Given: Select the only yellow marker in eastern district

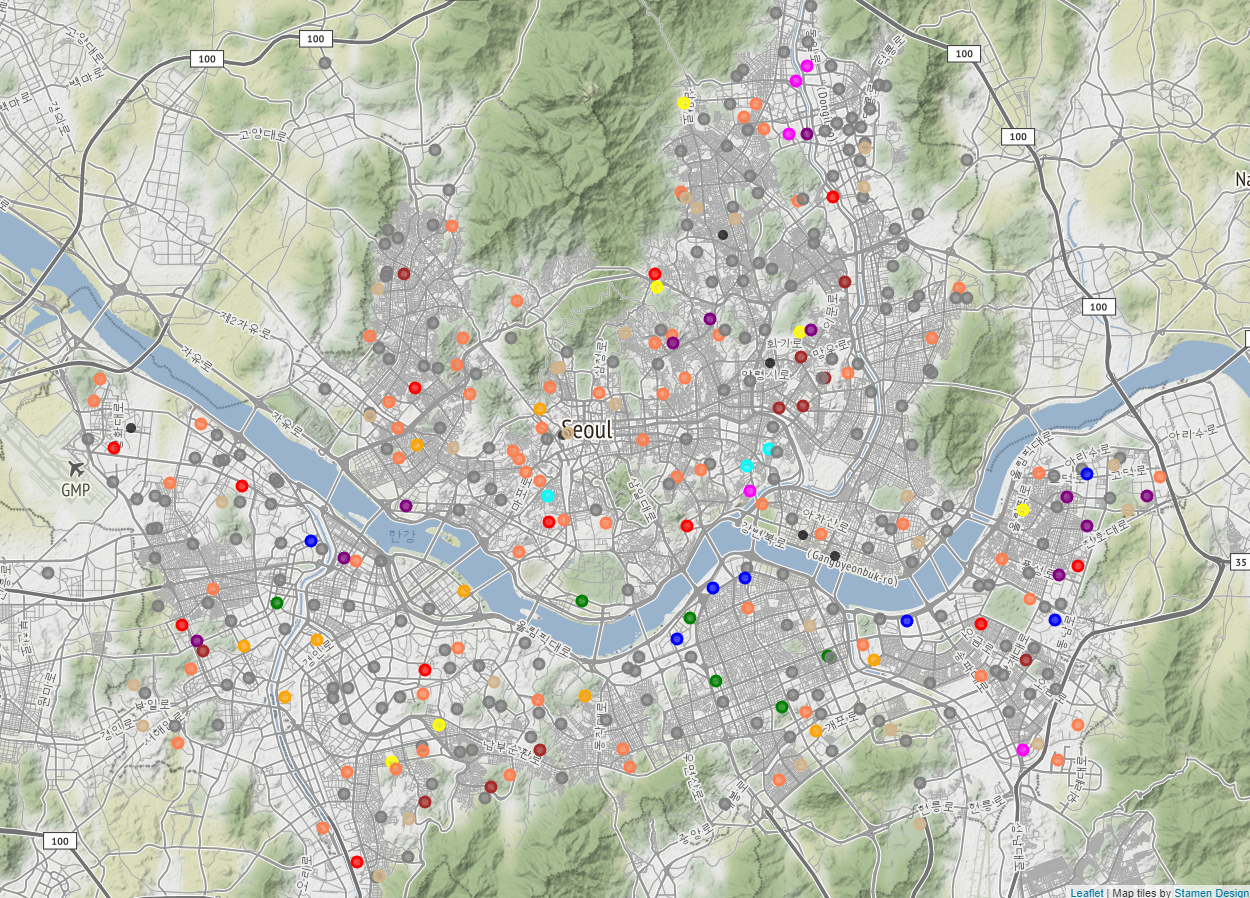Looking at the screenshot, I should [x=1023, y=510].
